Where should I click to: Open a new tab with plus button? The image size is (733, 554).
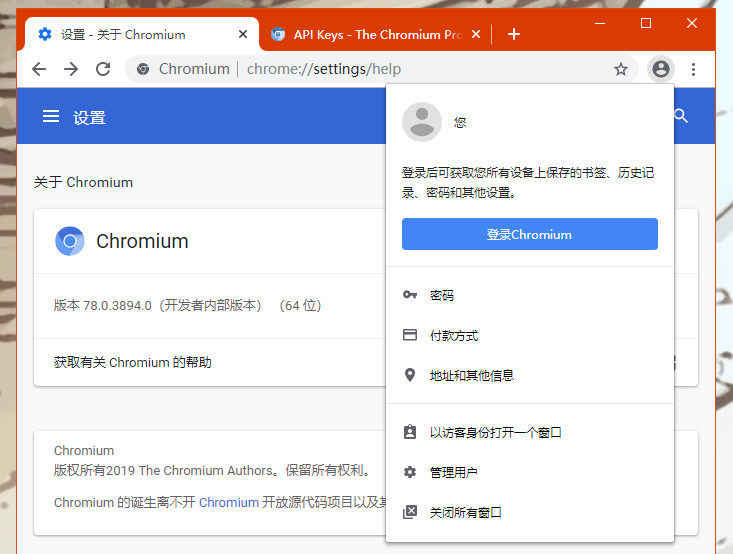point(514,34)
